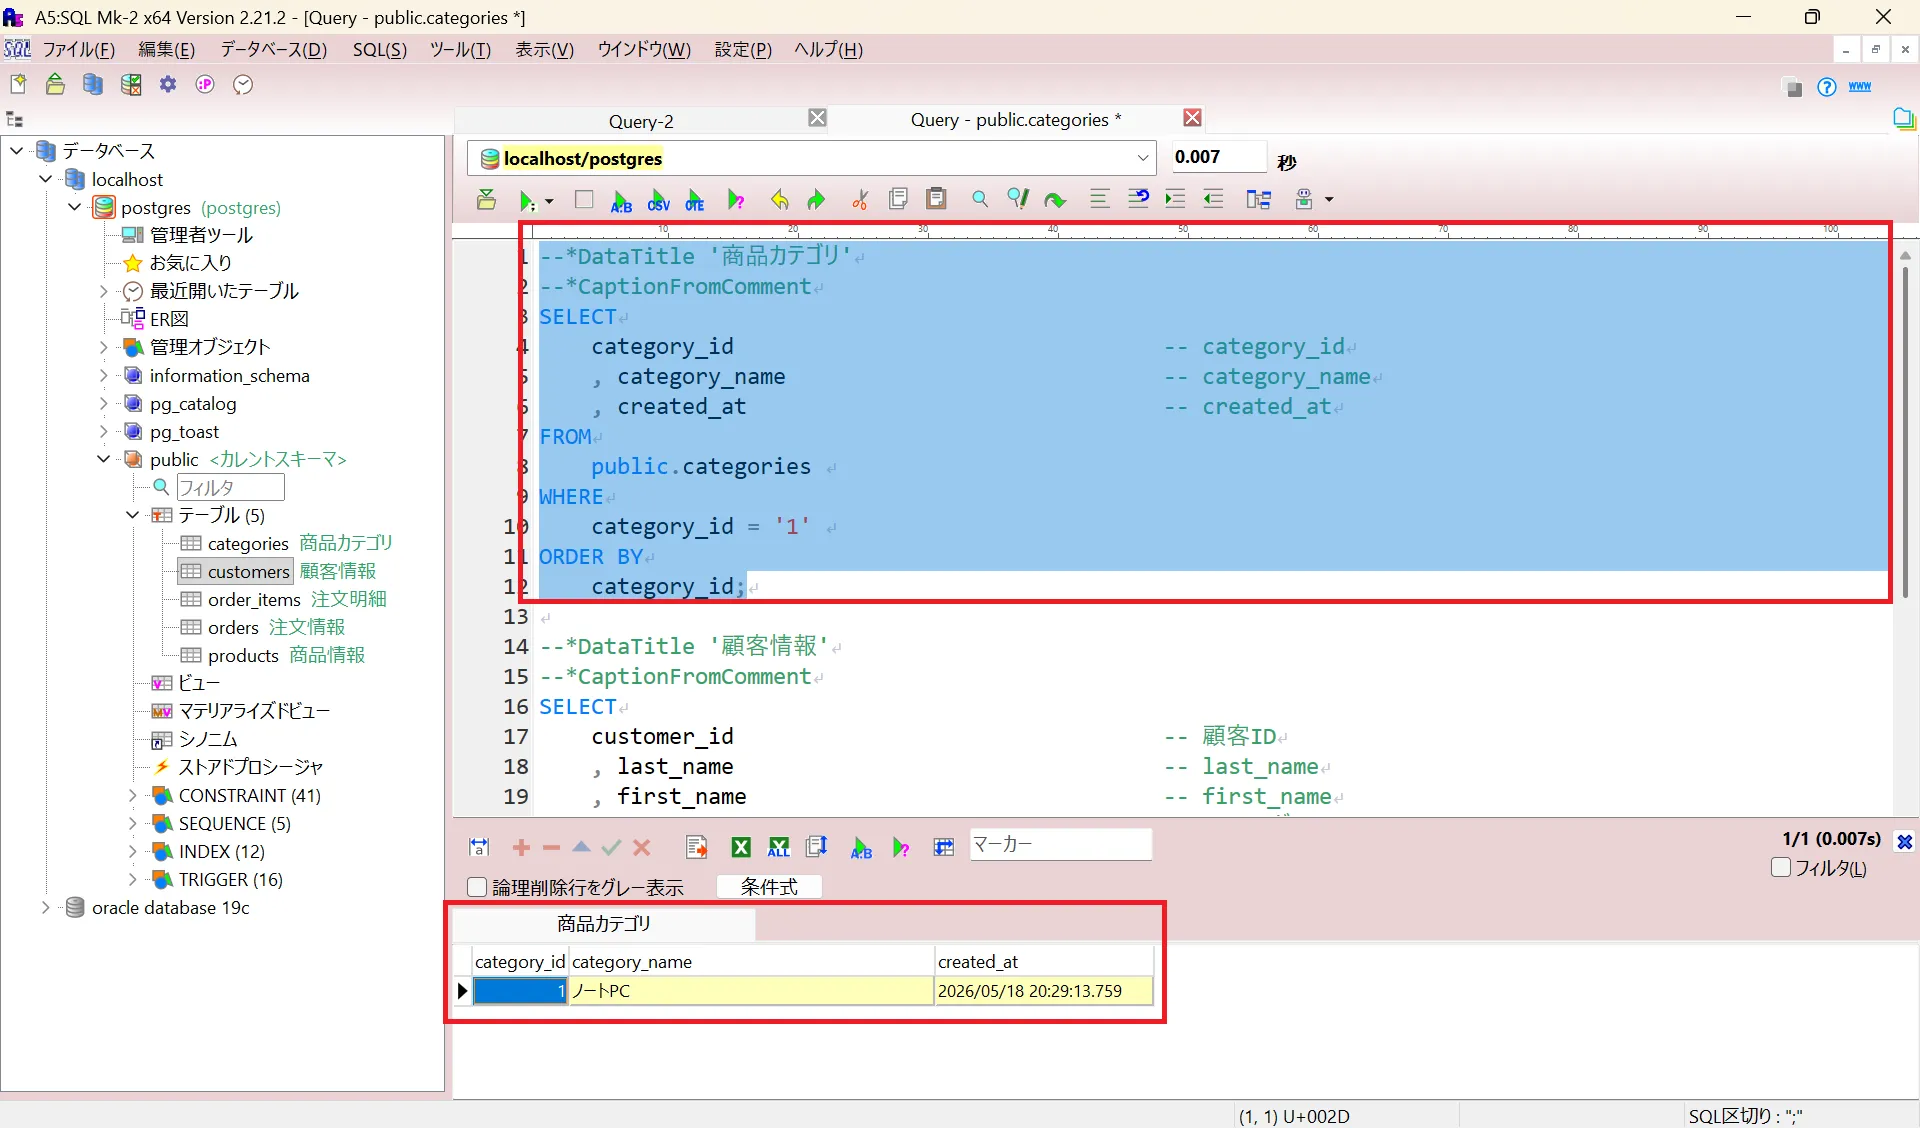Image resolution: width=1920 pixels, height=1128 pixels.
Task: Close the Query - public.categories tab
Action: coord(1192,118)
